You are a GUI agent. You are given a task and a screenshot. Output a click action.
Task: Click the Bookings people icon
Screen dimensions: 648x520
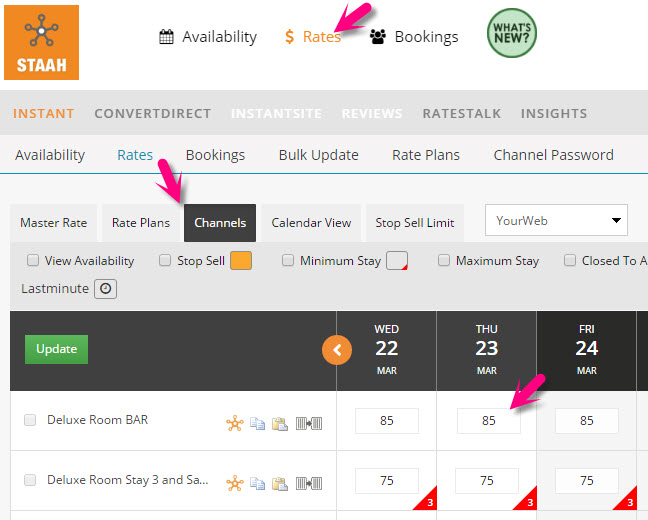377,37
